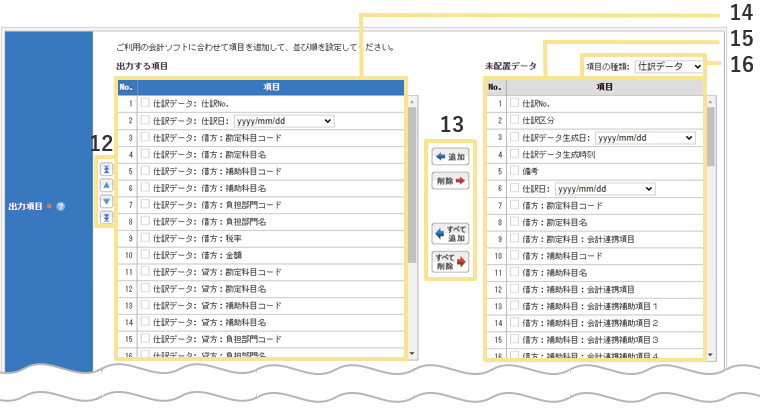Check the 仕訳区分 checkbox in unplaced data
The image size is (760, 409).
pyautogui.click(x=515, y=120)
